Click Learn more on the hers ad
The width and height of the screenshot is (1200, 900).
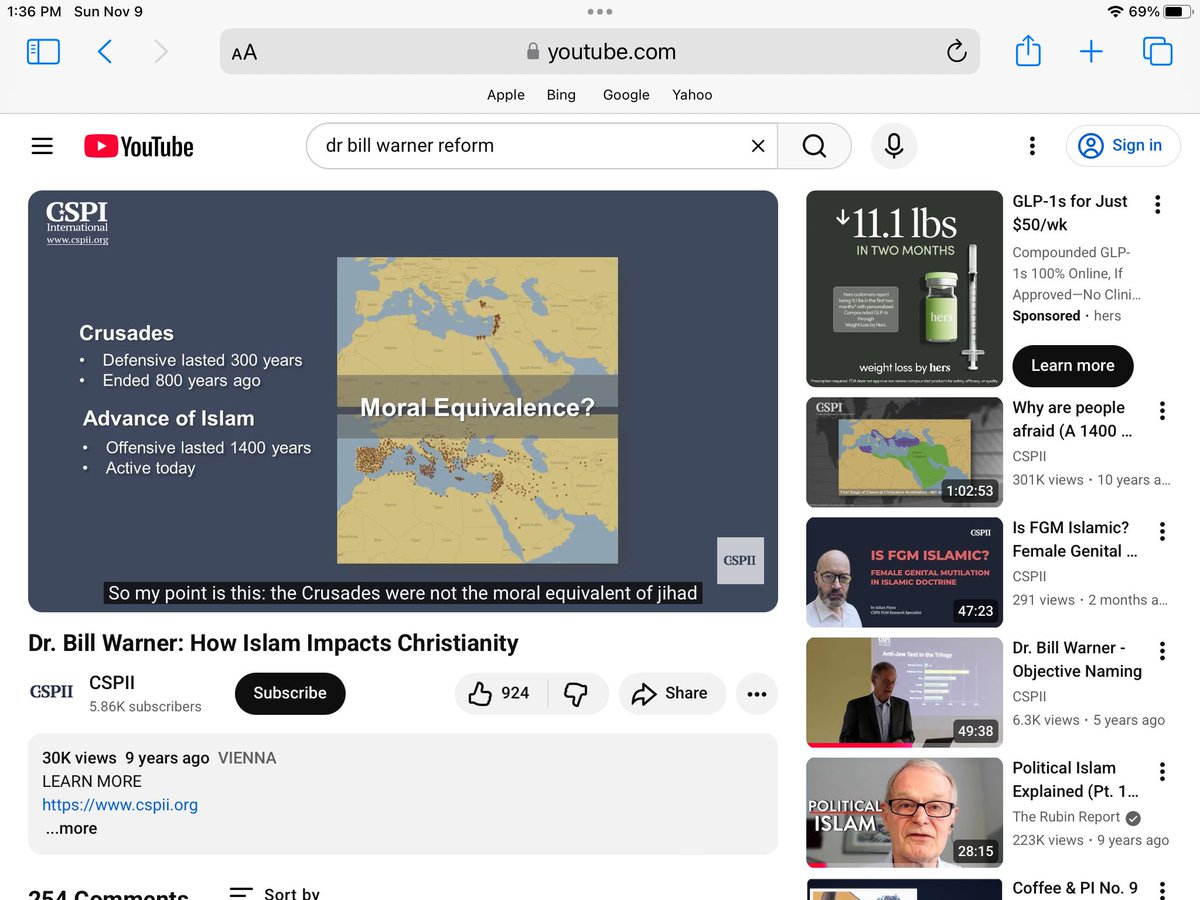tap(1073, 366)
